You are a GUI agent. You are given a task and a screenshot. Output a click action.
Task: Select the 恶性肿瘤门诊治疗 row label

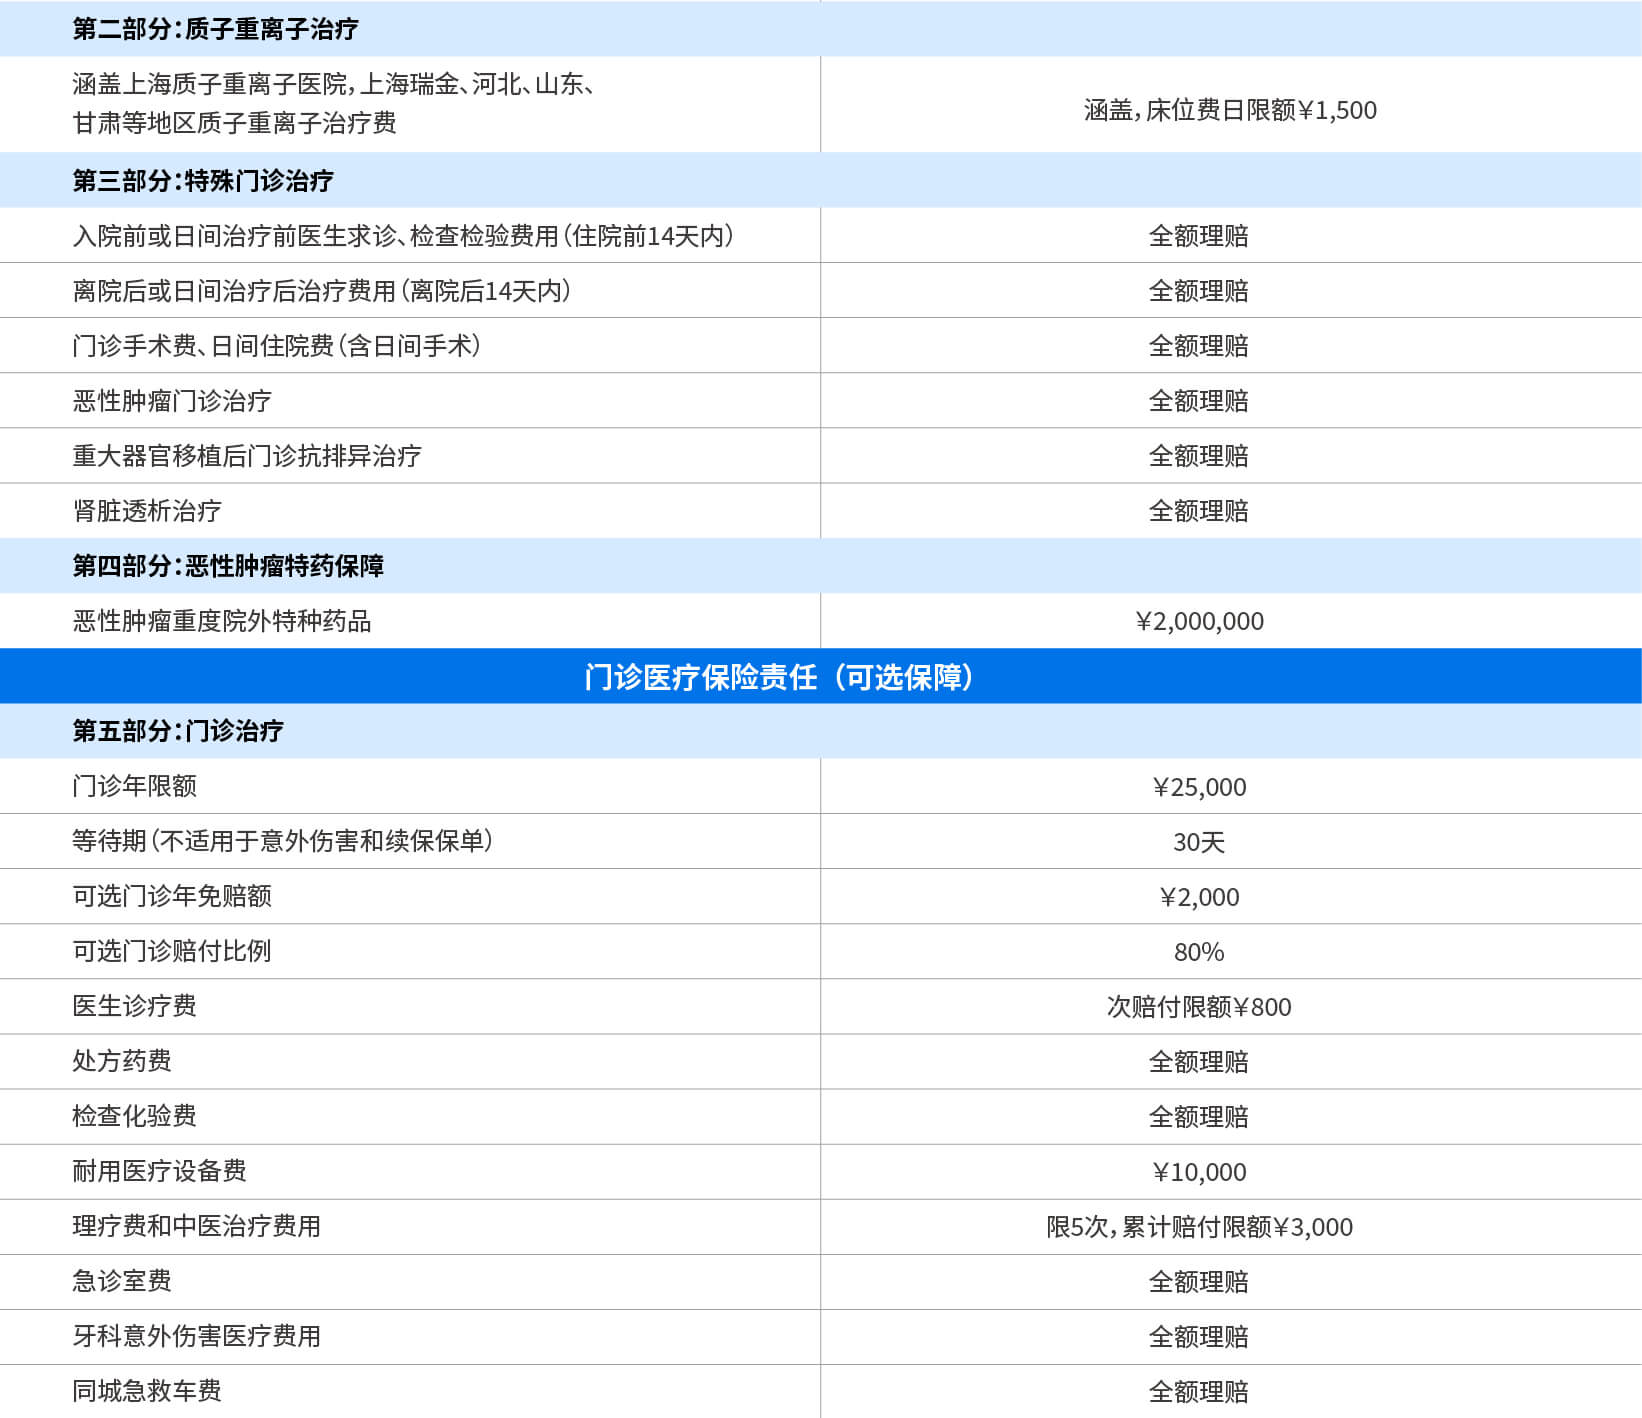pos(172,401)
